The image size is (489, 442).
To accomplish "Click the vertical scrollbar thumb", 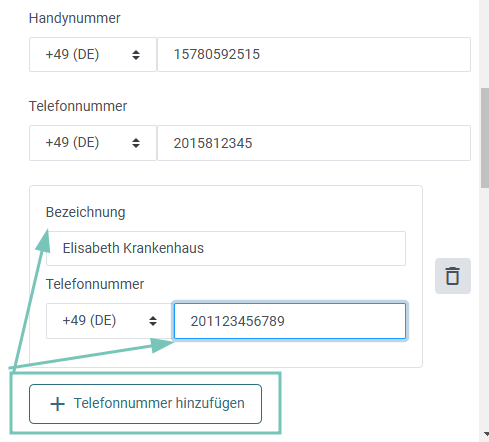I will click(x=485, y=138).
